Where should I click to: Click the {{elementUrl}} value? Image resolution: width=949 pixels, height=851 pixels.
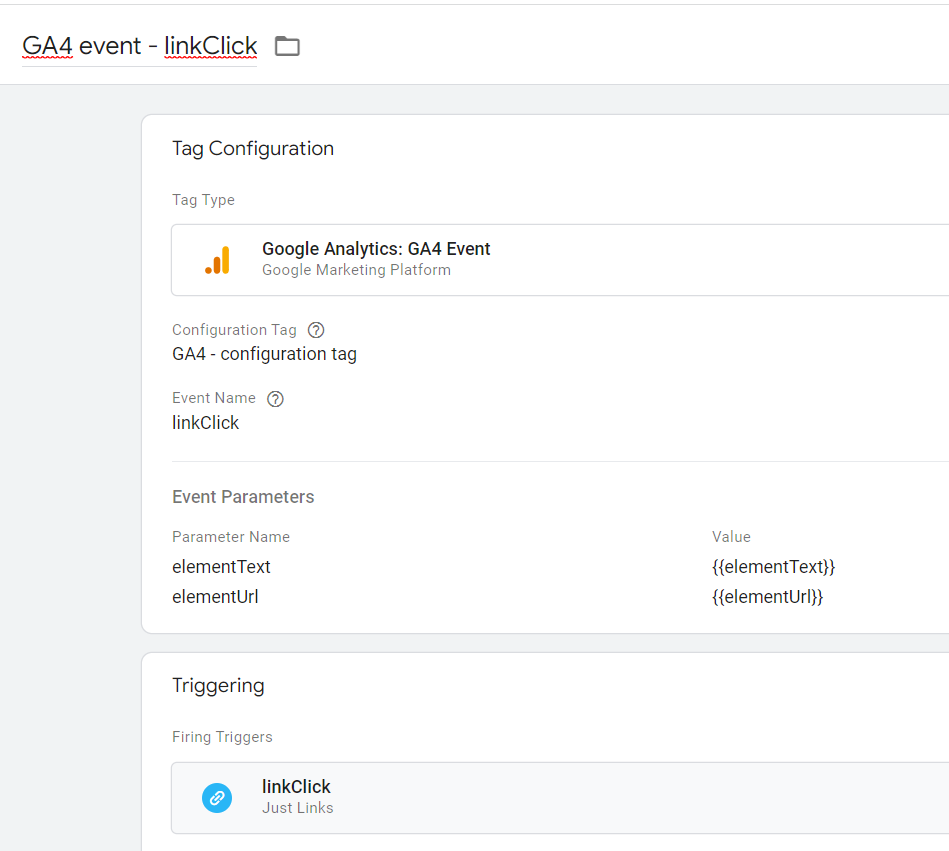767,597
